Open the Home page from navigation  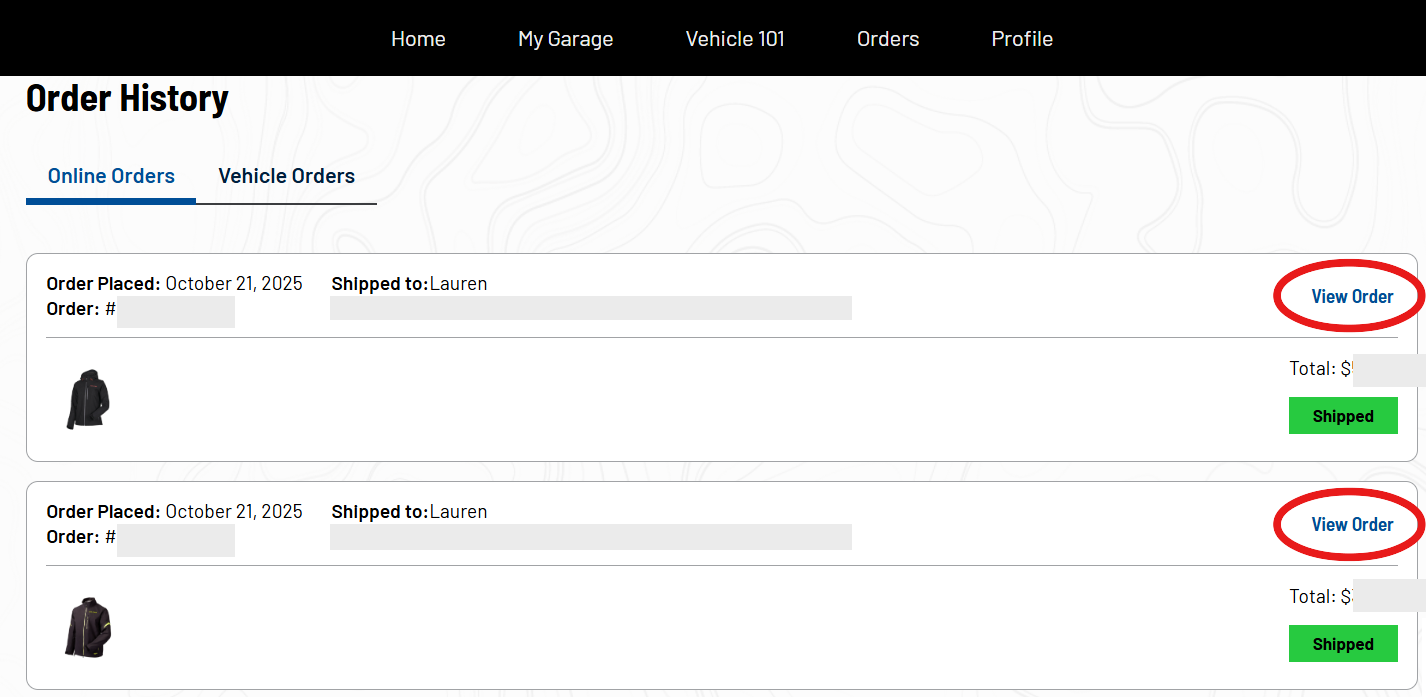coord(418,39)
